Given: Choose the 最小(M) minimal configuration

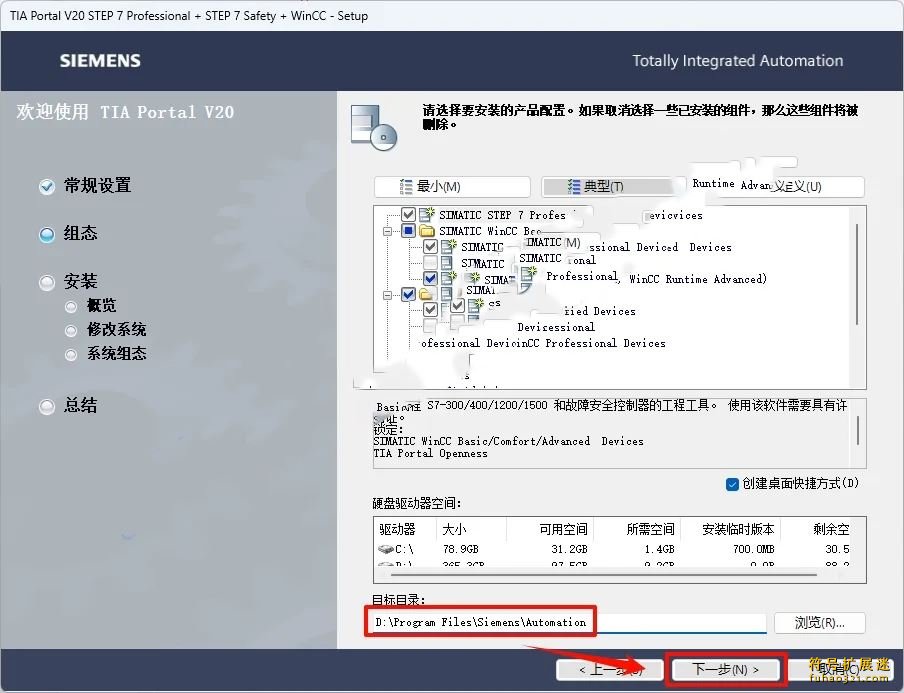Looking at the screenshot, I should click(452, 186).
